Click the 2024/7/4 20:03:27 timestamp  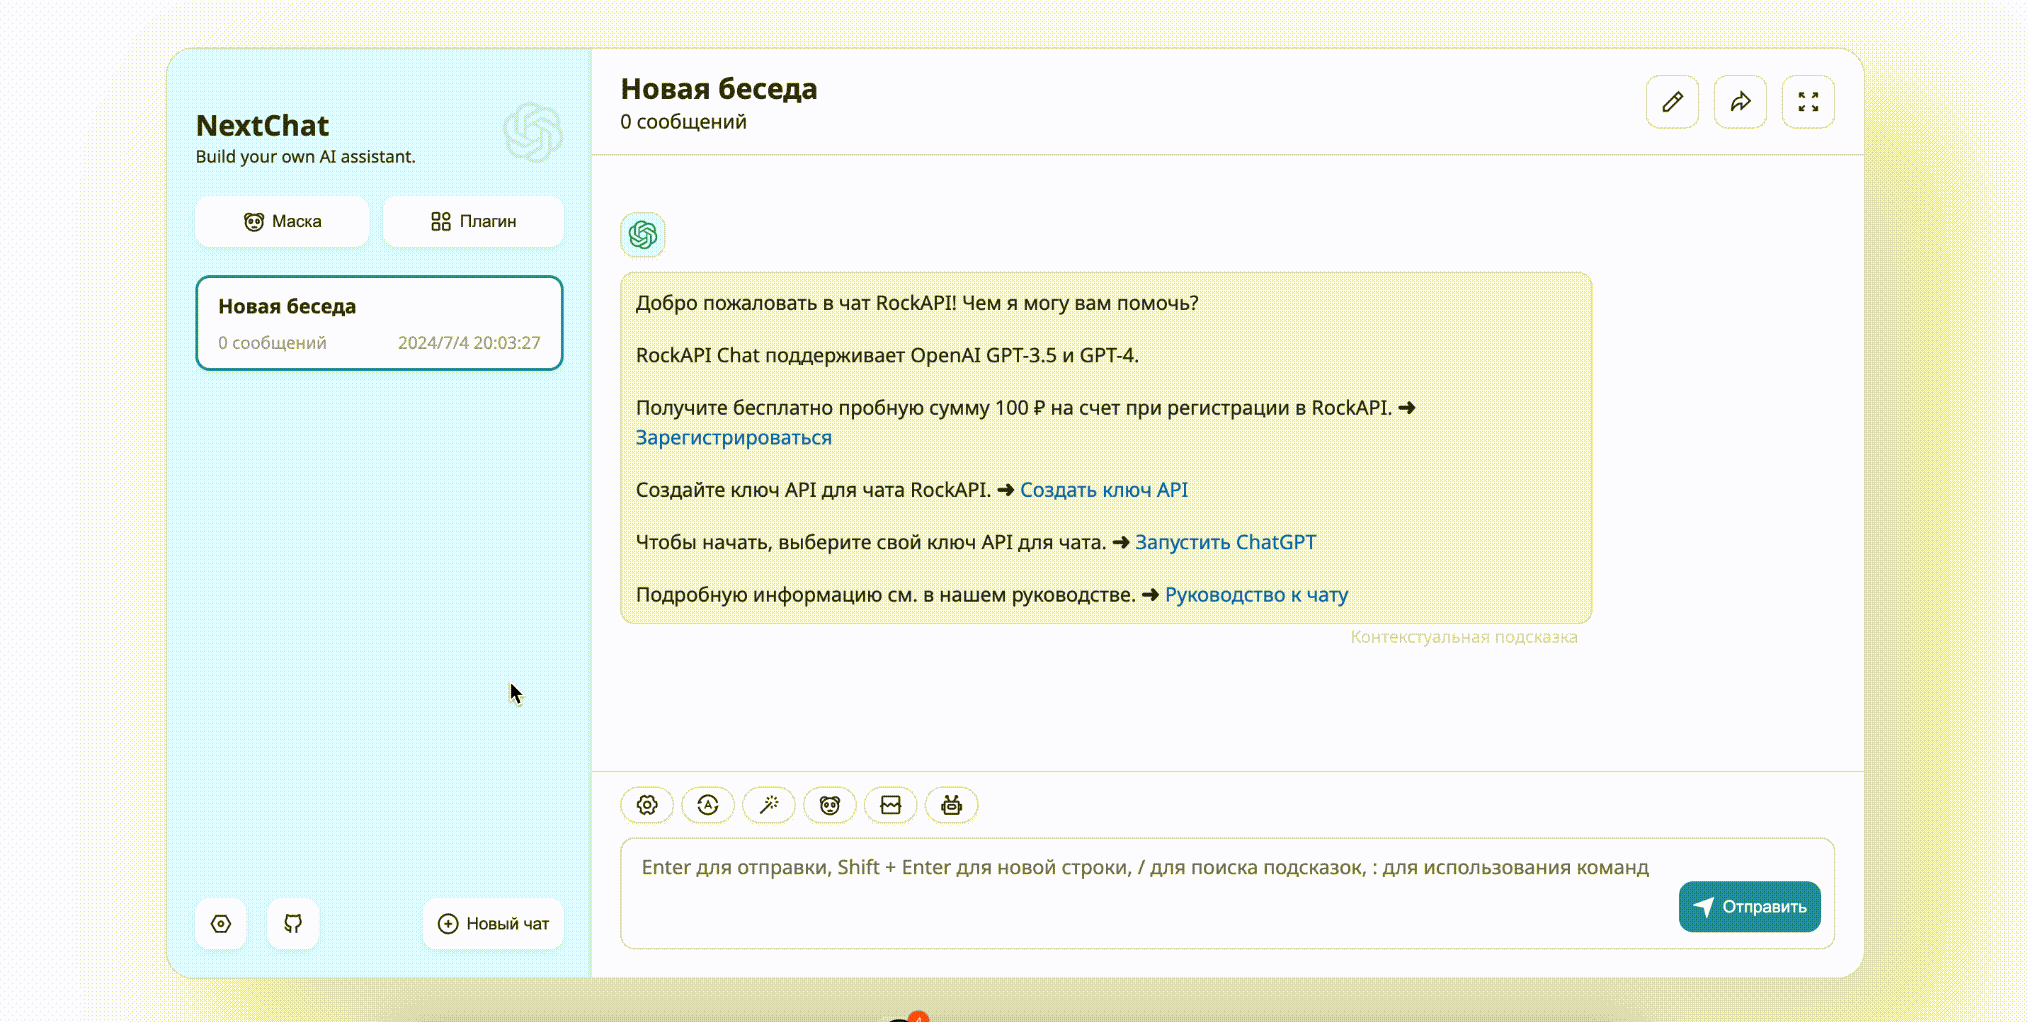pos(469,343)
